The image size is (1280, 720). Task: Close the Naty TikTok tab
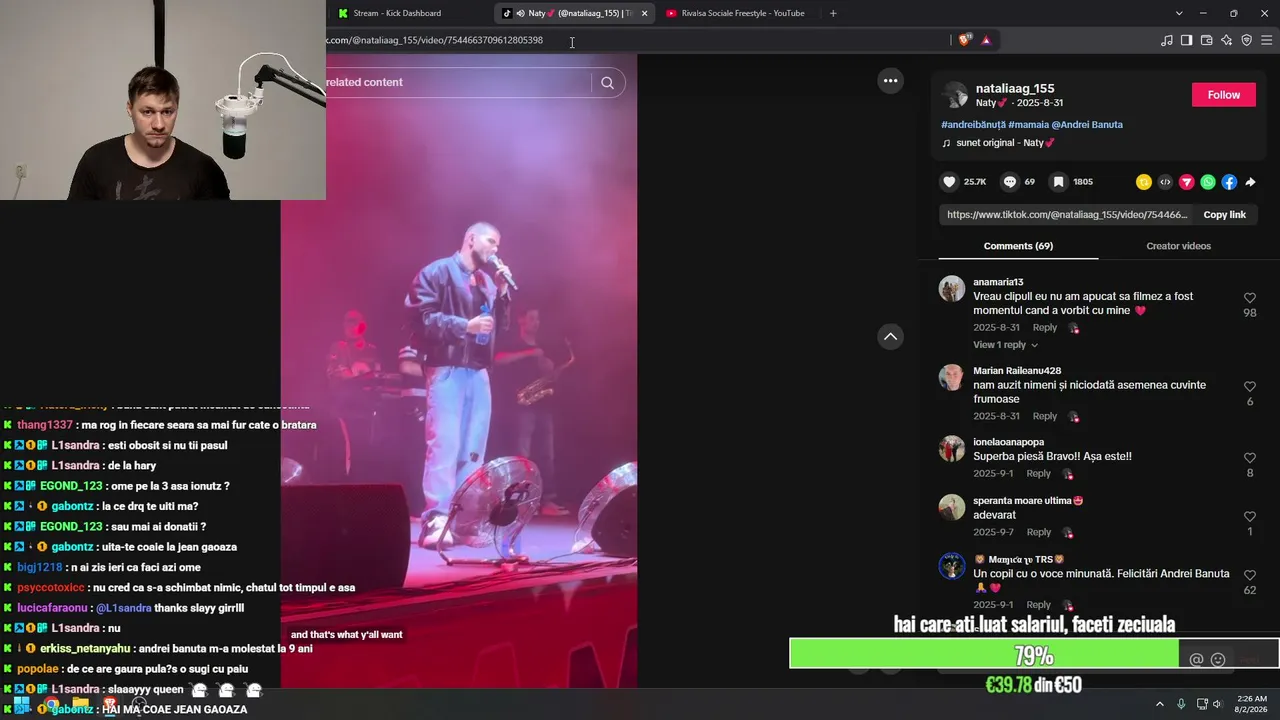click(x=644, y=13)
